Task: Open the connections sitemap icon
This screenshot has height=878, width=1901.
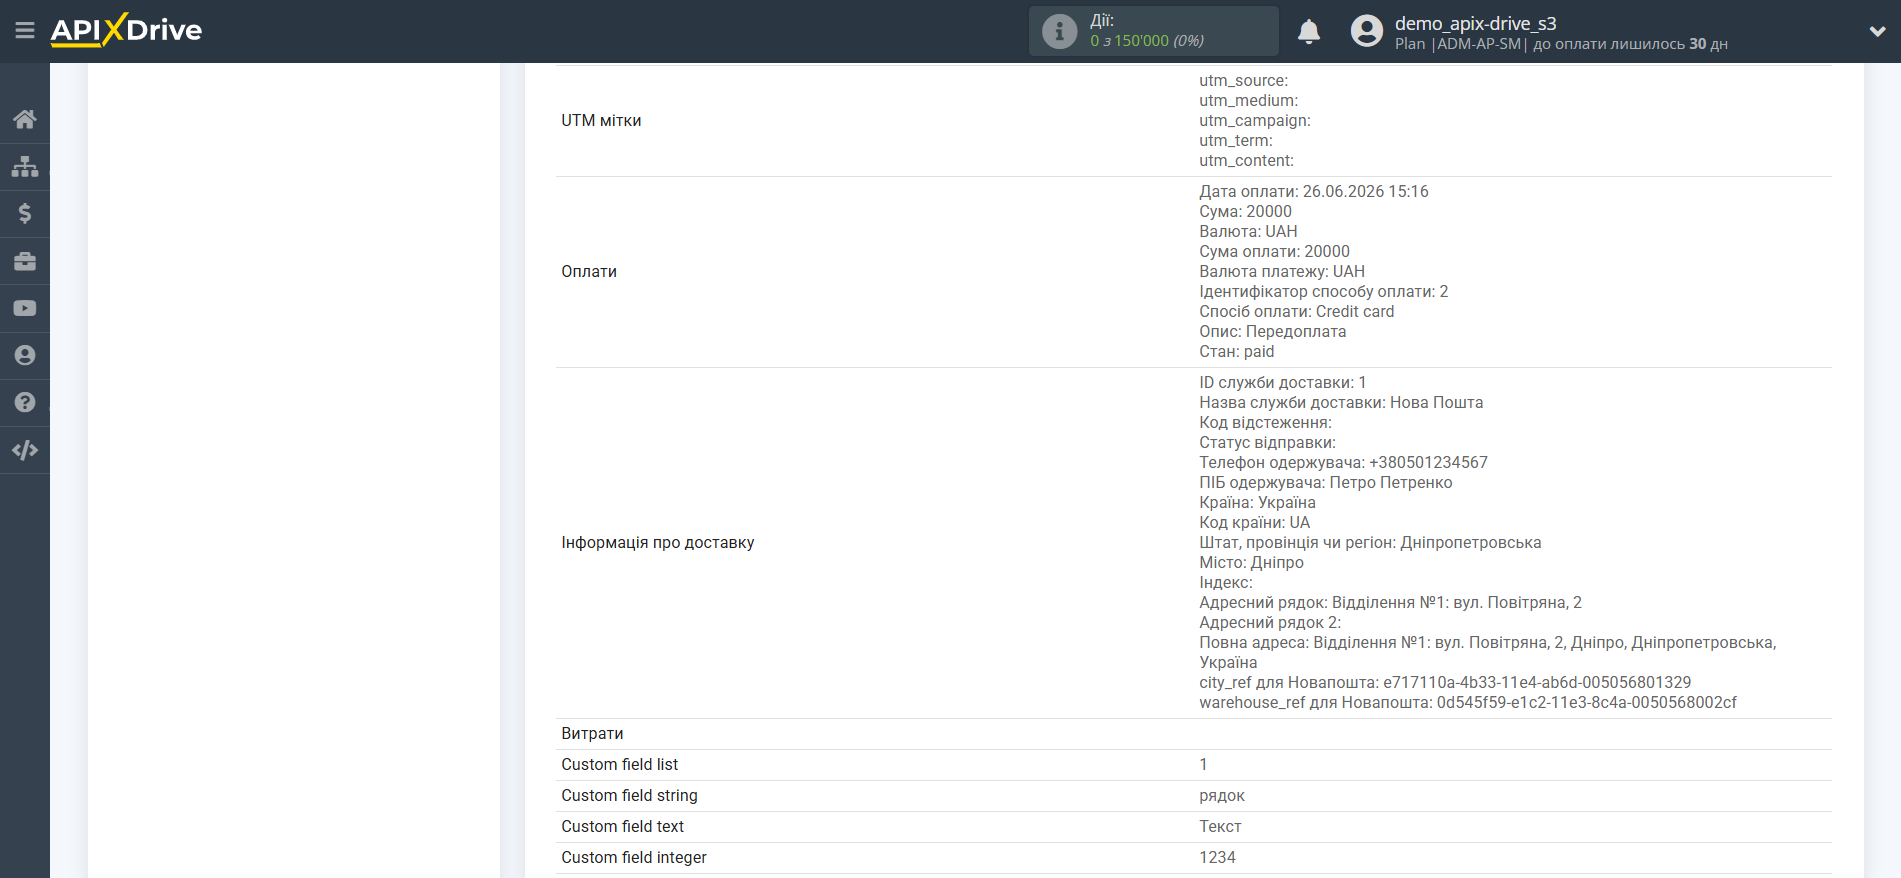Action: tap(25, 166)
